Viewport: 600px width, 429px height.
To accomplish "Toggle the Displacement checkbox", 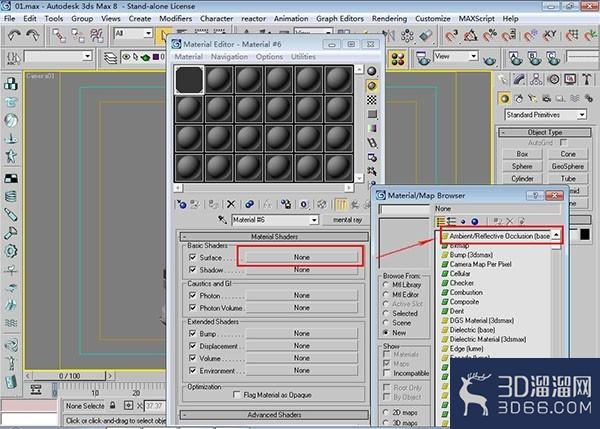I will 192,346.
